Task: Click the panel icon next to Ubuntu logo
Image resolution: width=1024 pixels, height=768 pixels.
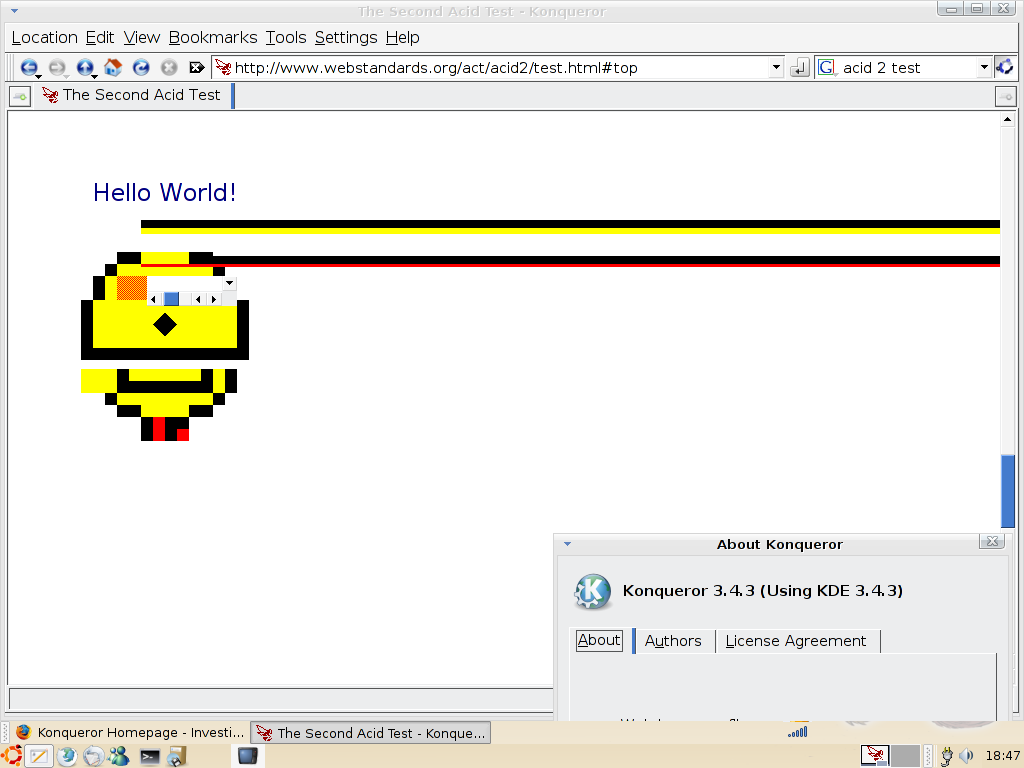Action: (39, 756)
